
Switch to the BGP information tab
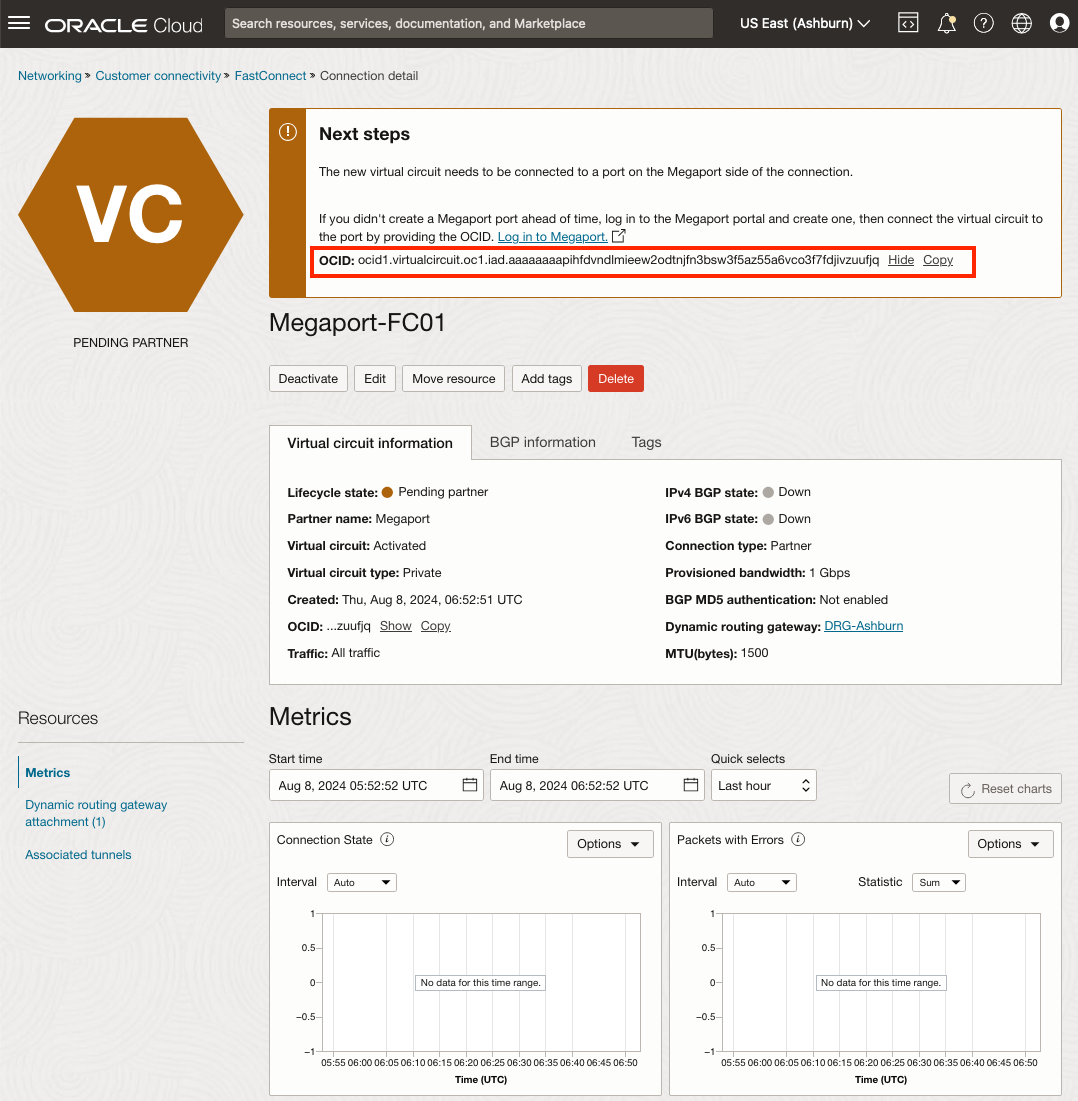[542, 442]
